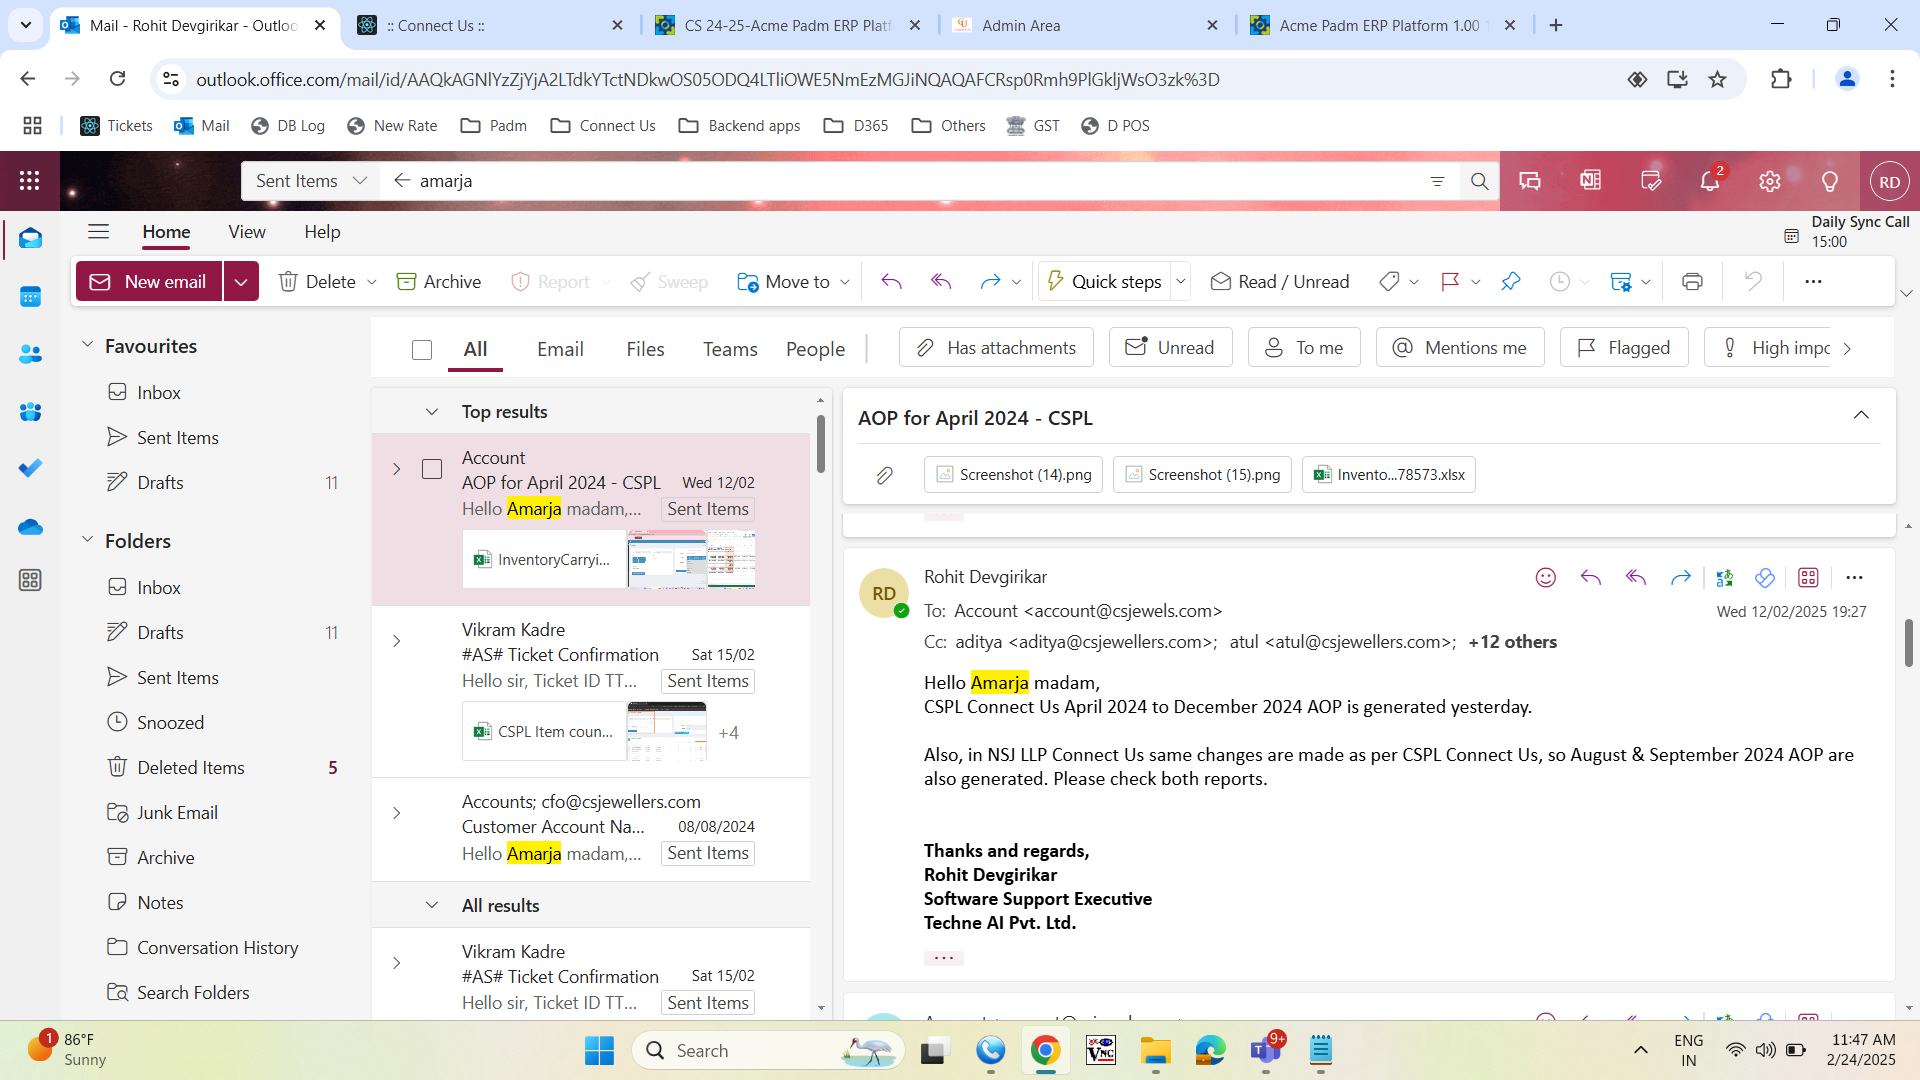Image resolution: width=1920 pixels, height=1080 pixels.
Task: Collapse the All results group
Action: (432, 905)
